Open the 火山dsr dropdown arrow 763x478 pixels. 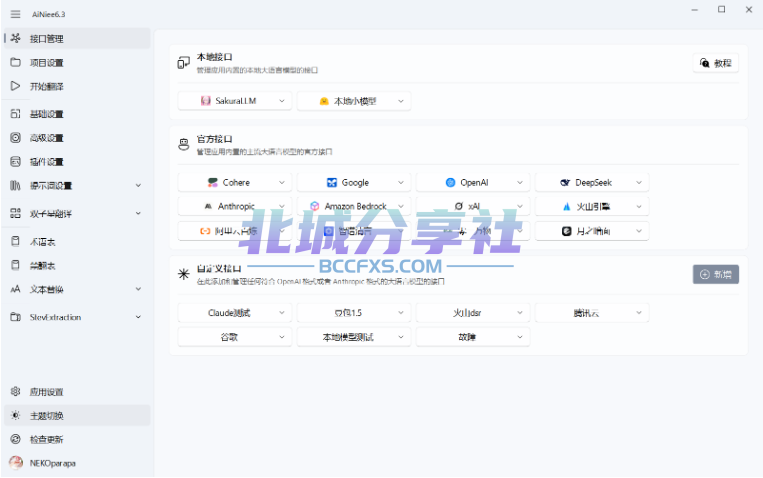click(x=520, y=313)
